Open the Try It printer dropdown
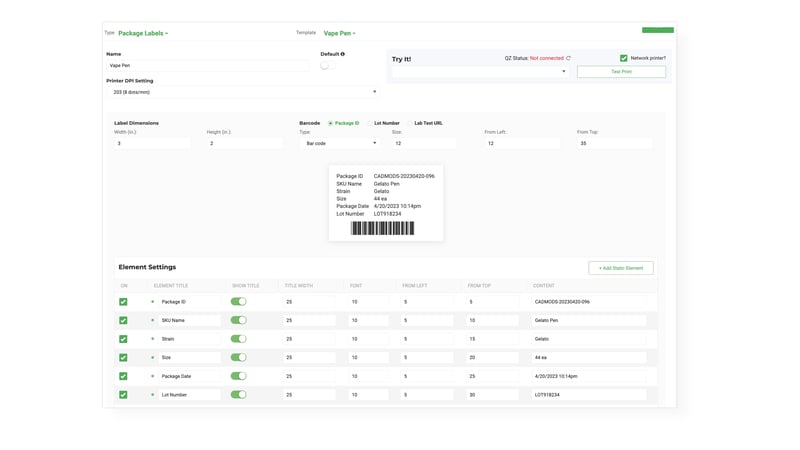Image resolution: width=800 pixels, height=450 pixels. [480, 72]
